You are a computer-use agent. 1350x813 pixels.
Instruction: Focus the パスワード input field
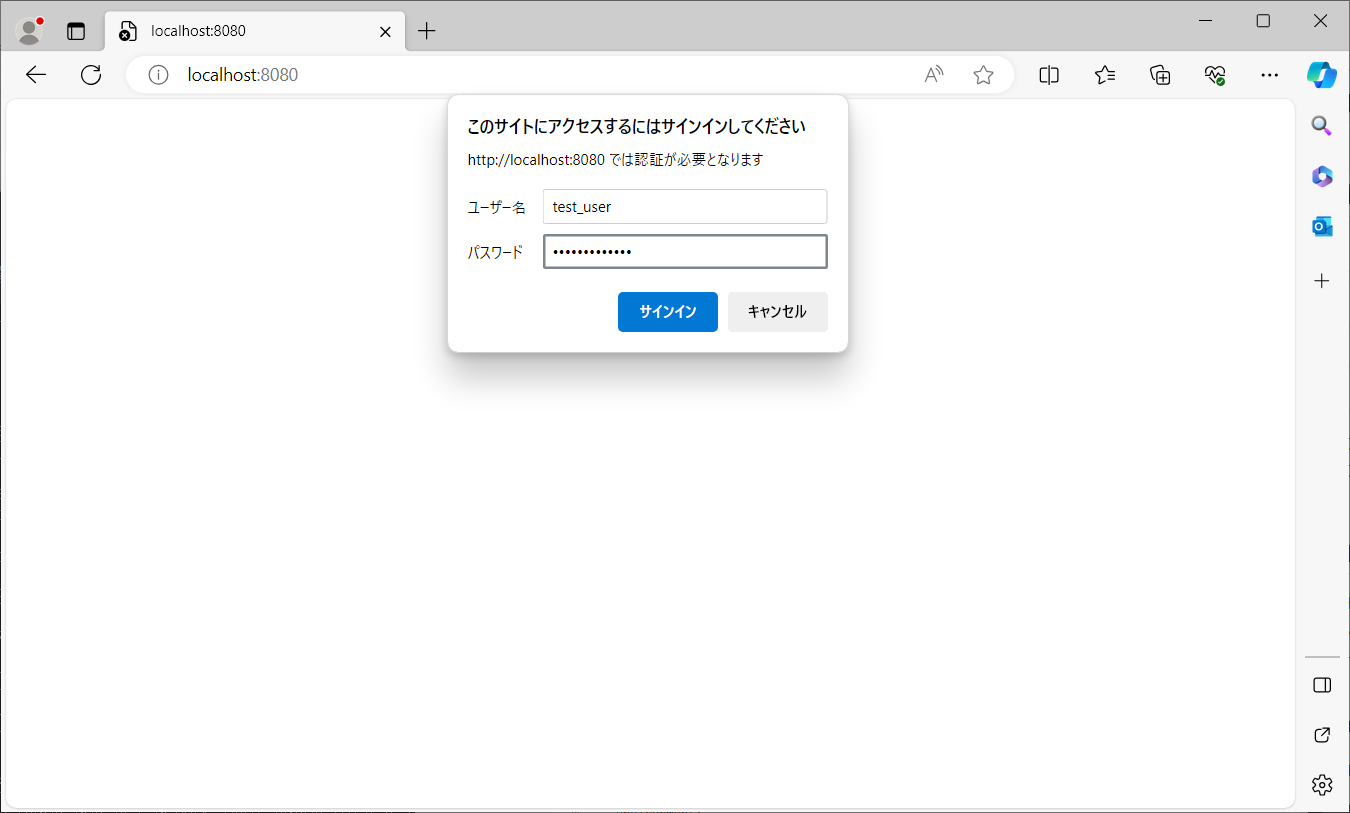click(685, 252)
